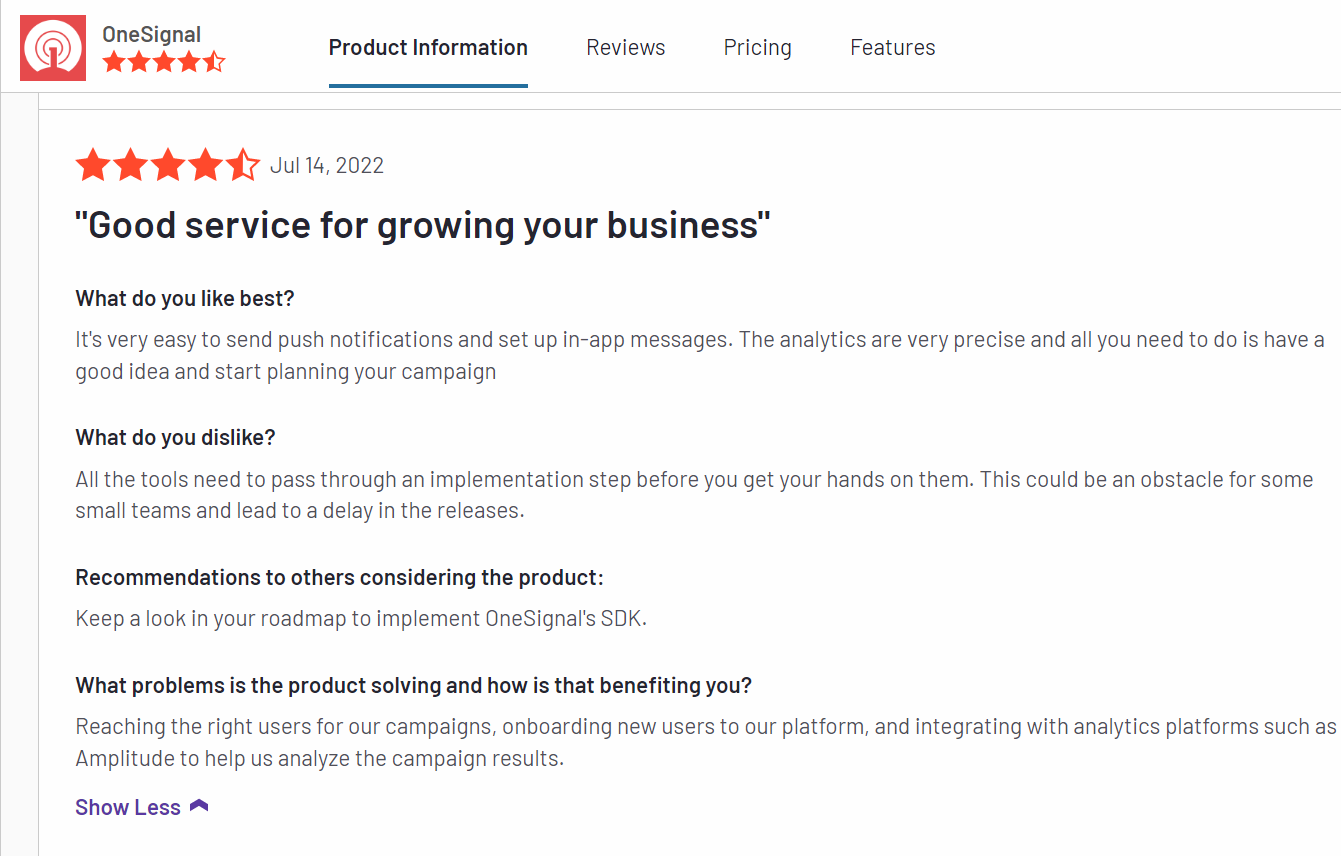Click the "What do you like best?" heading
This screenshot has height=856, width=1341.
point(185,298)
